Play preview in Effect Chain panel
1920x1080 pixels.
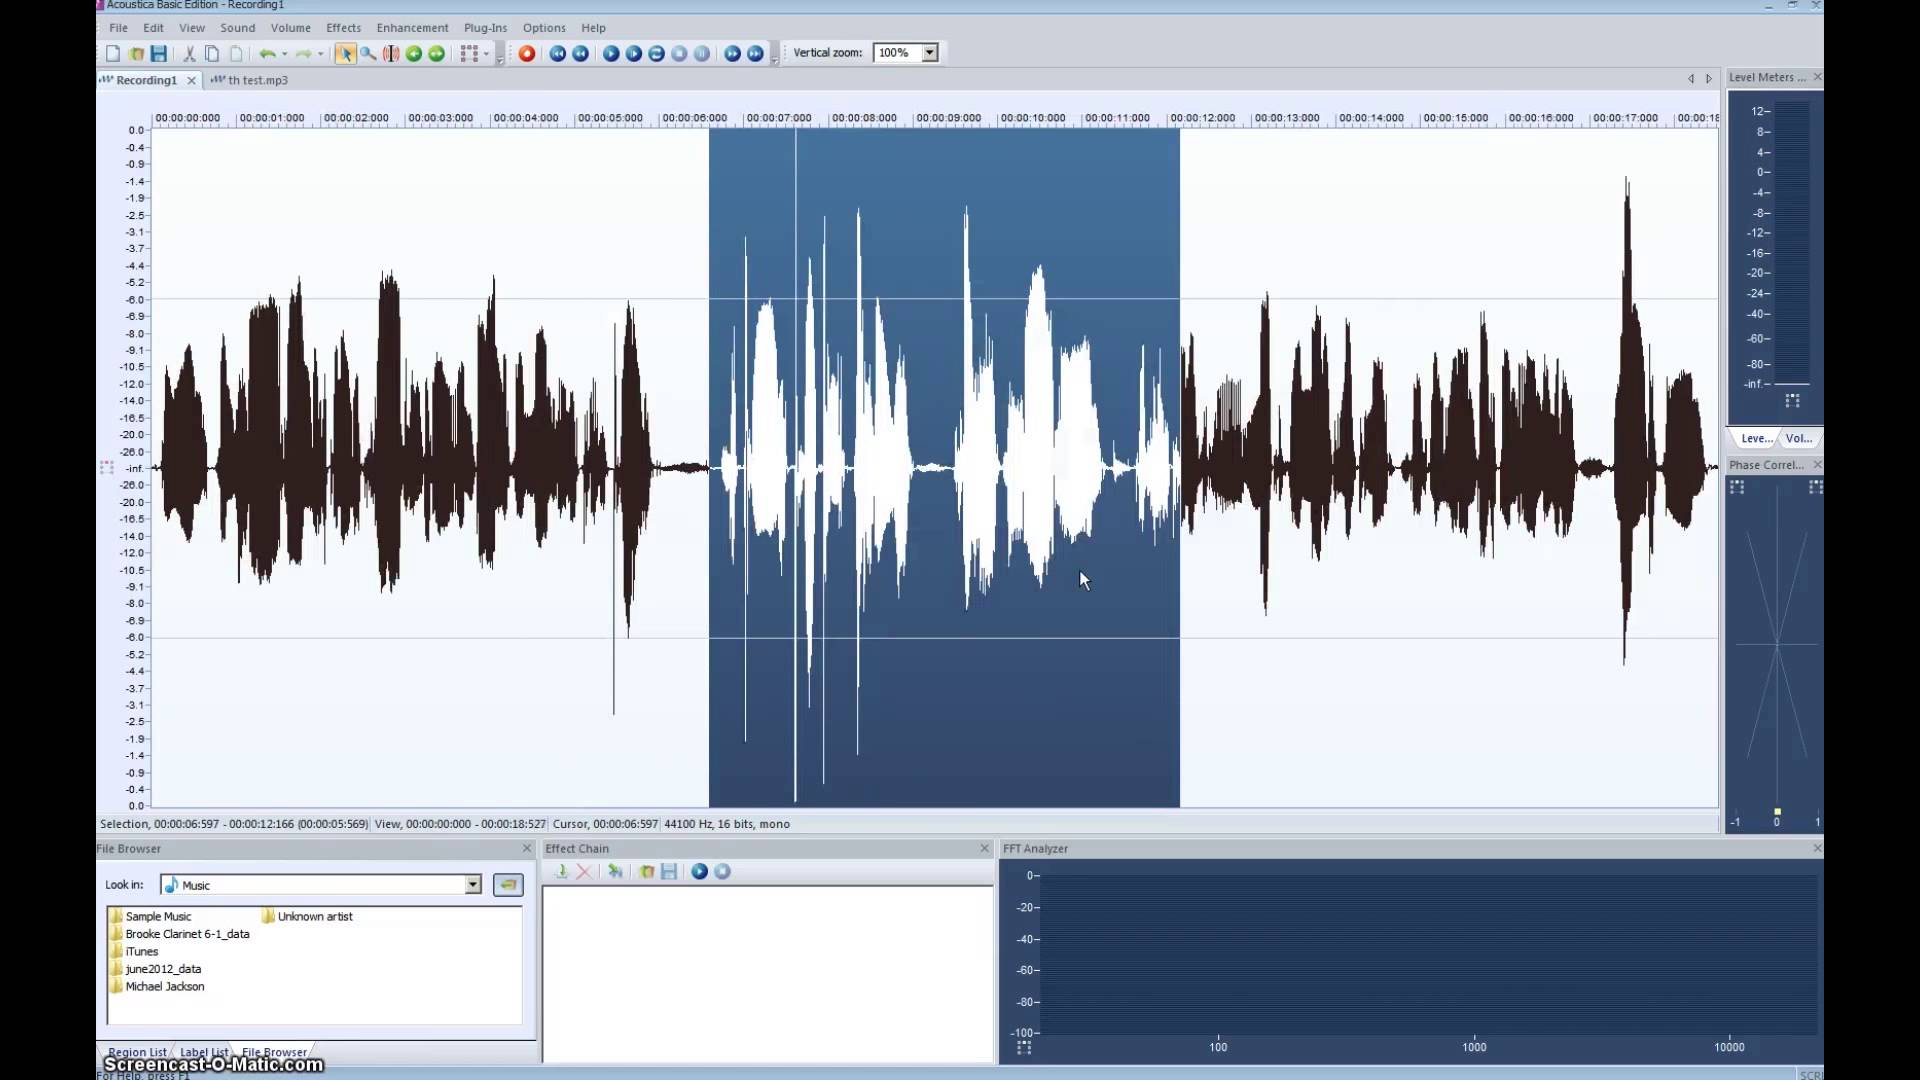[700, 872]
